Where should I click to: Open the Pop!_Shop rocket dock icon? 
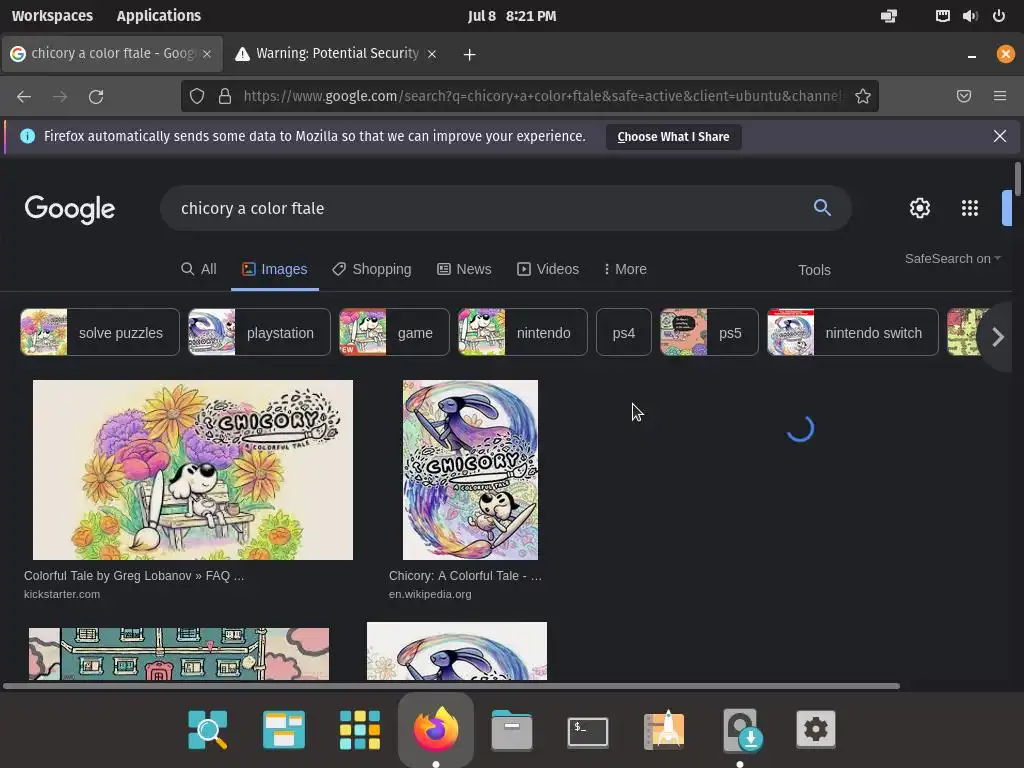tap(664, 729)
